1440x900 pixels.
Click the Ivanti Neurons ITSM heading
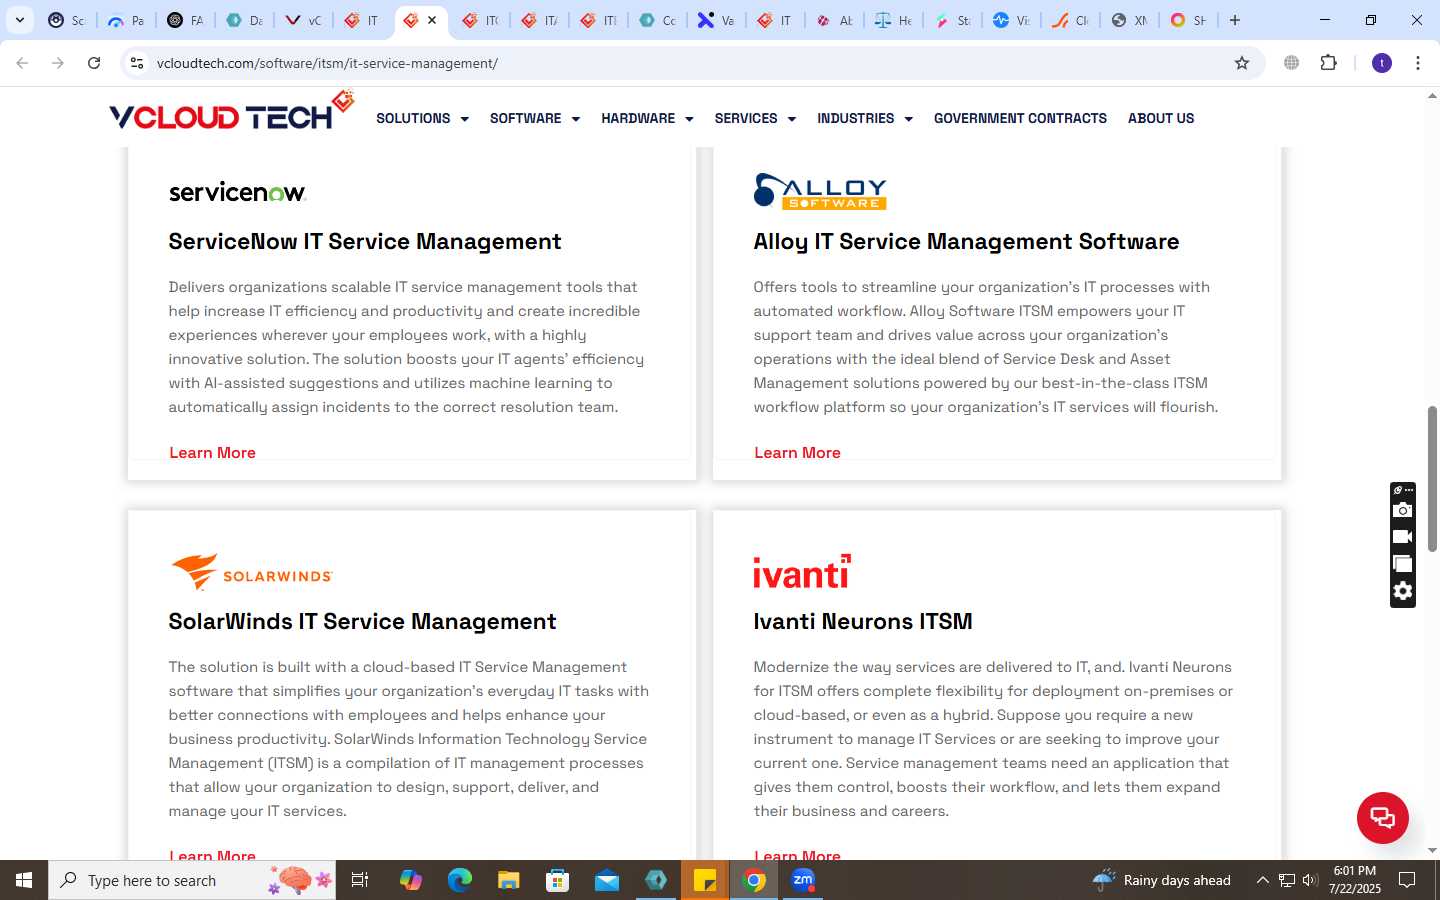pos(863,622)
